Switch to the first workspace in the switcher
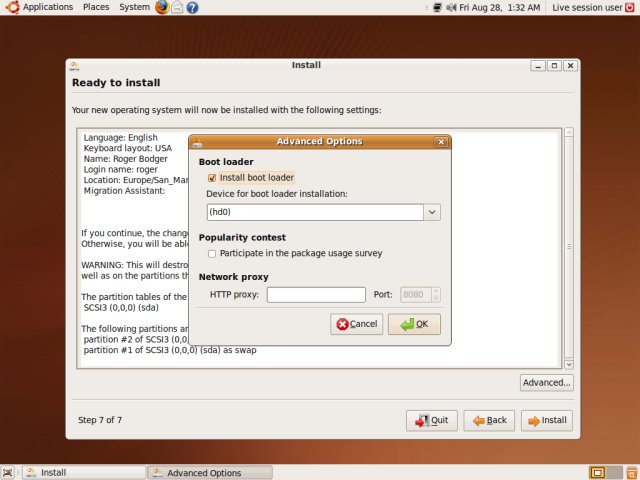 click(x=598, y=473)
